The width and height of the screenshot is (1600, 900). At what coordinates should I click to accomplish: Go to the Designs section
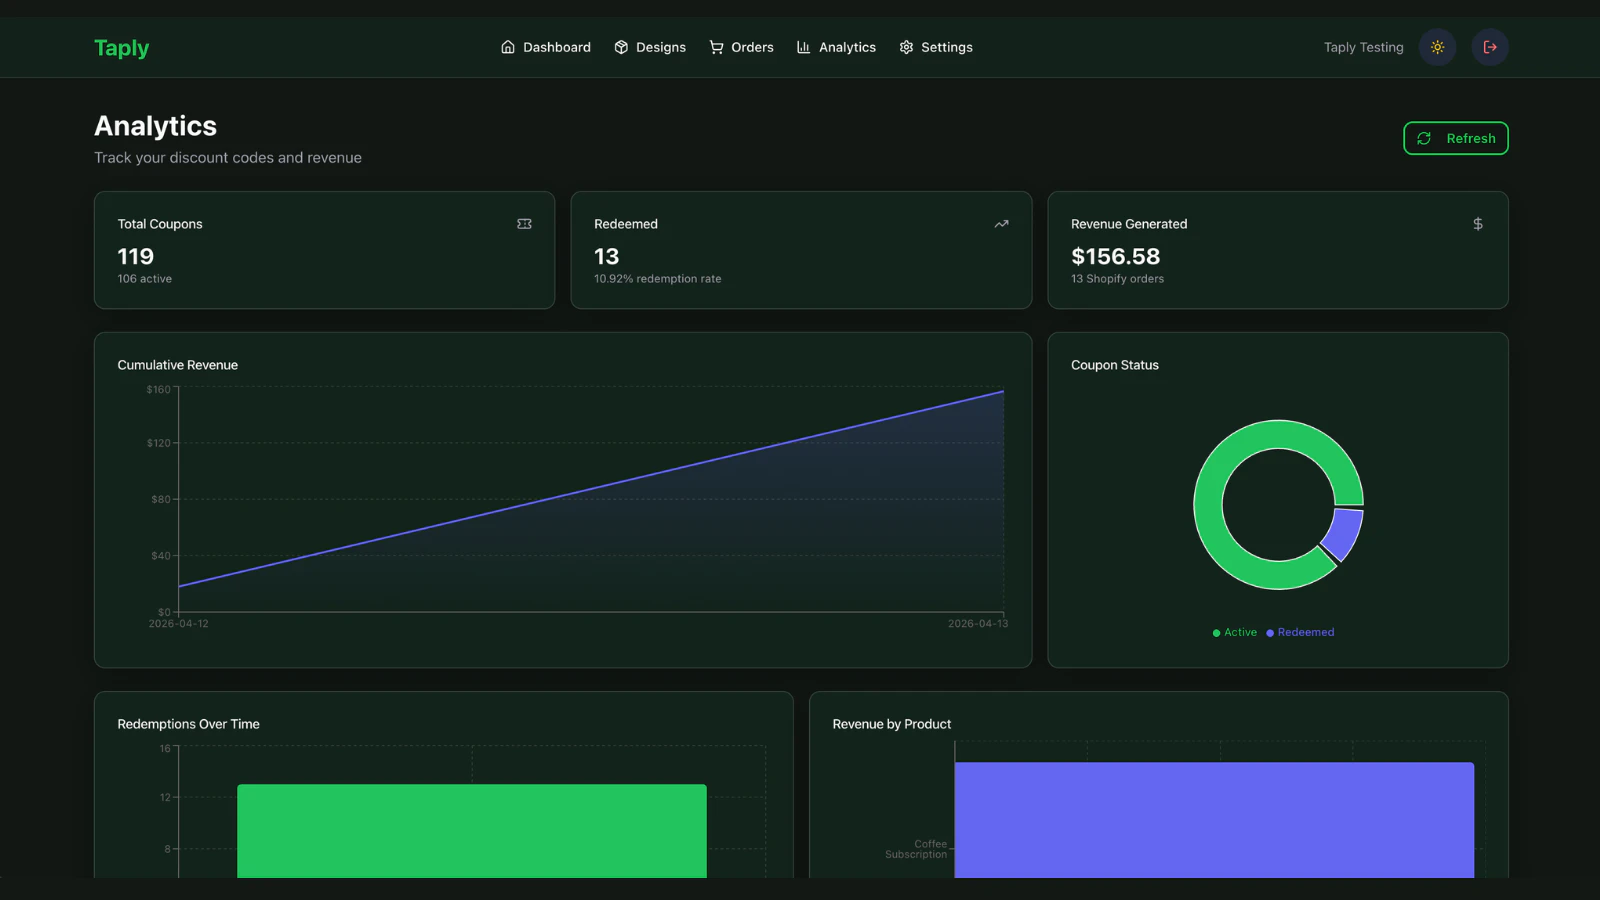coord(650,47)
